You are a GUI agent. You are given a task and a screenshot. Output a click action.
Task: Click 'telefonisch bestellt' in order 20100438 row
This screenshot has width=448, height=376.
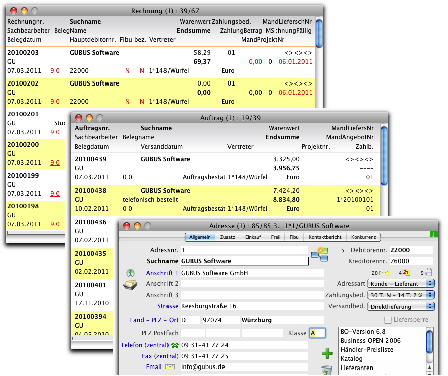point(150,200)
